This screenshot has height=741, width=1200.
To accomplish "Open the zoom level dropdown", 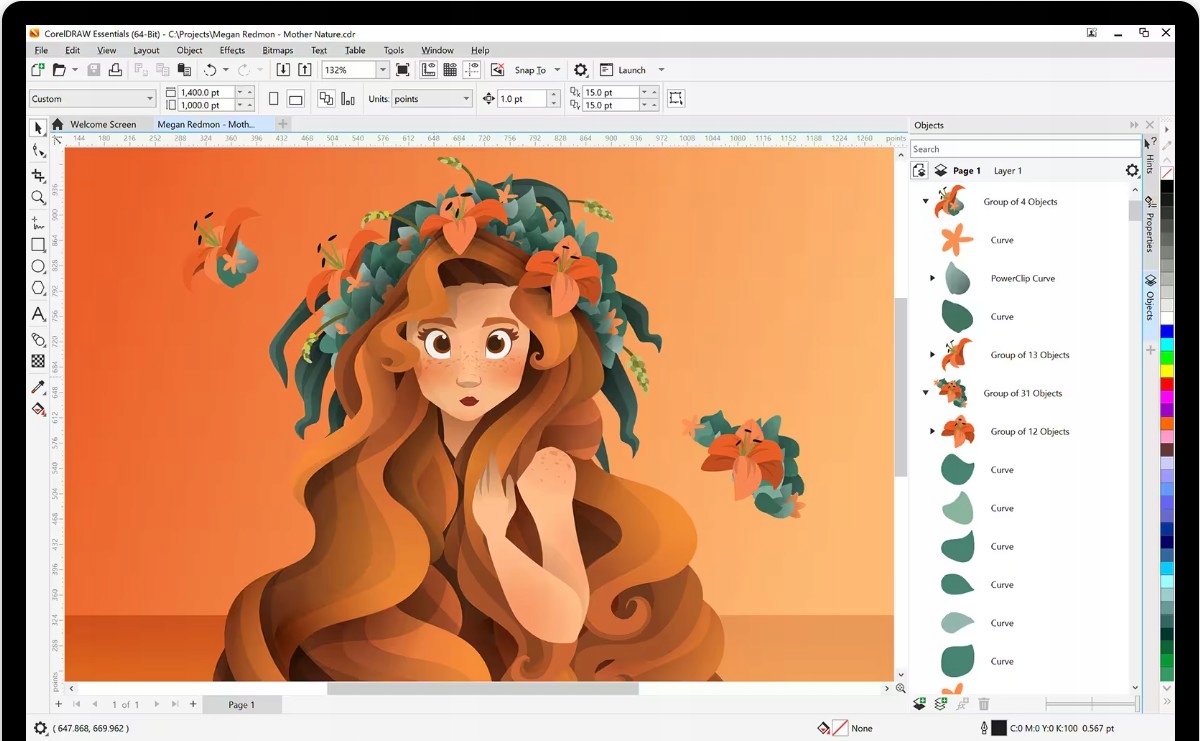I will 382,70.
